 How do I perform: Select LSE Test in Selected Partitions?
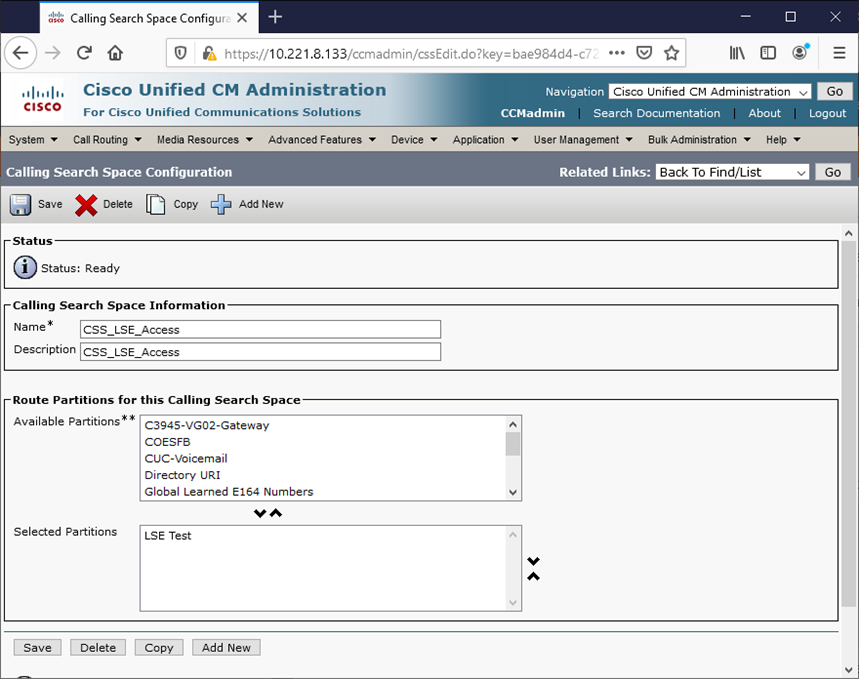(168, 536)
